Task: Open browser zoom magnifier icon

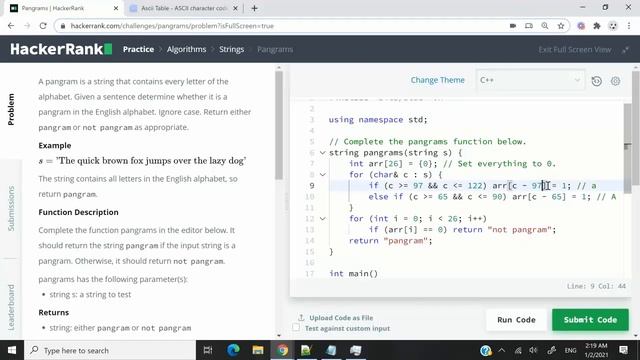Action: [545, 26]
